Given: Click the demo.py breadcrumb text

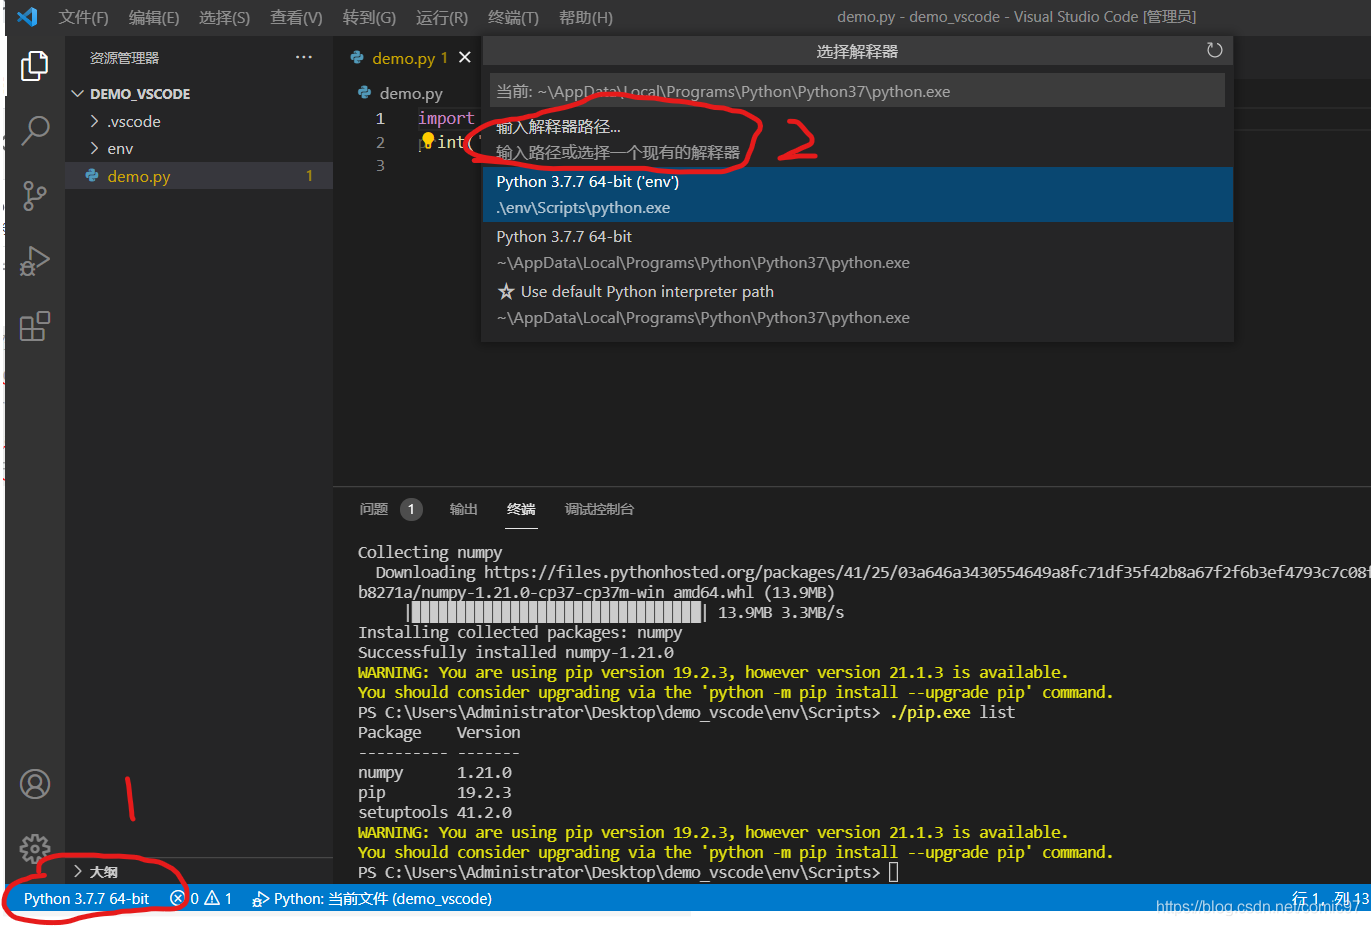Looking at the screenshot, I should point(411,93).
